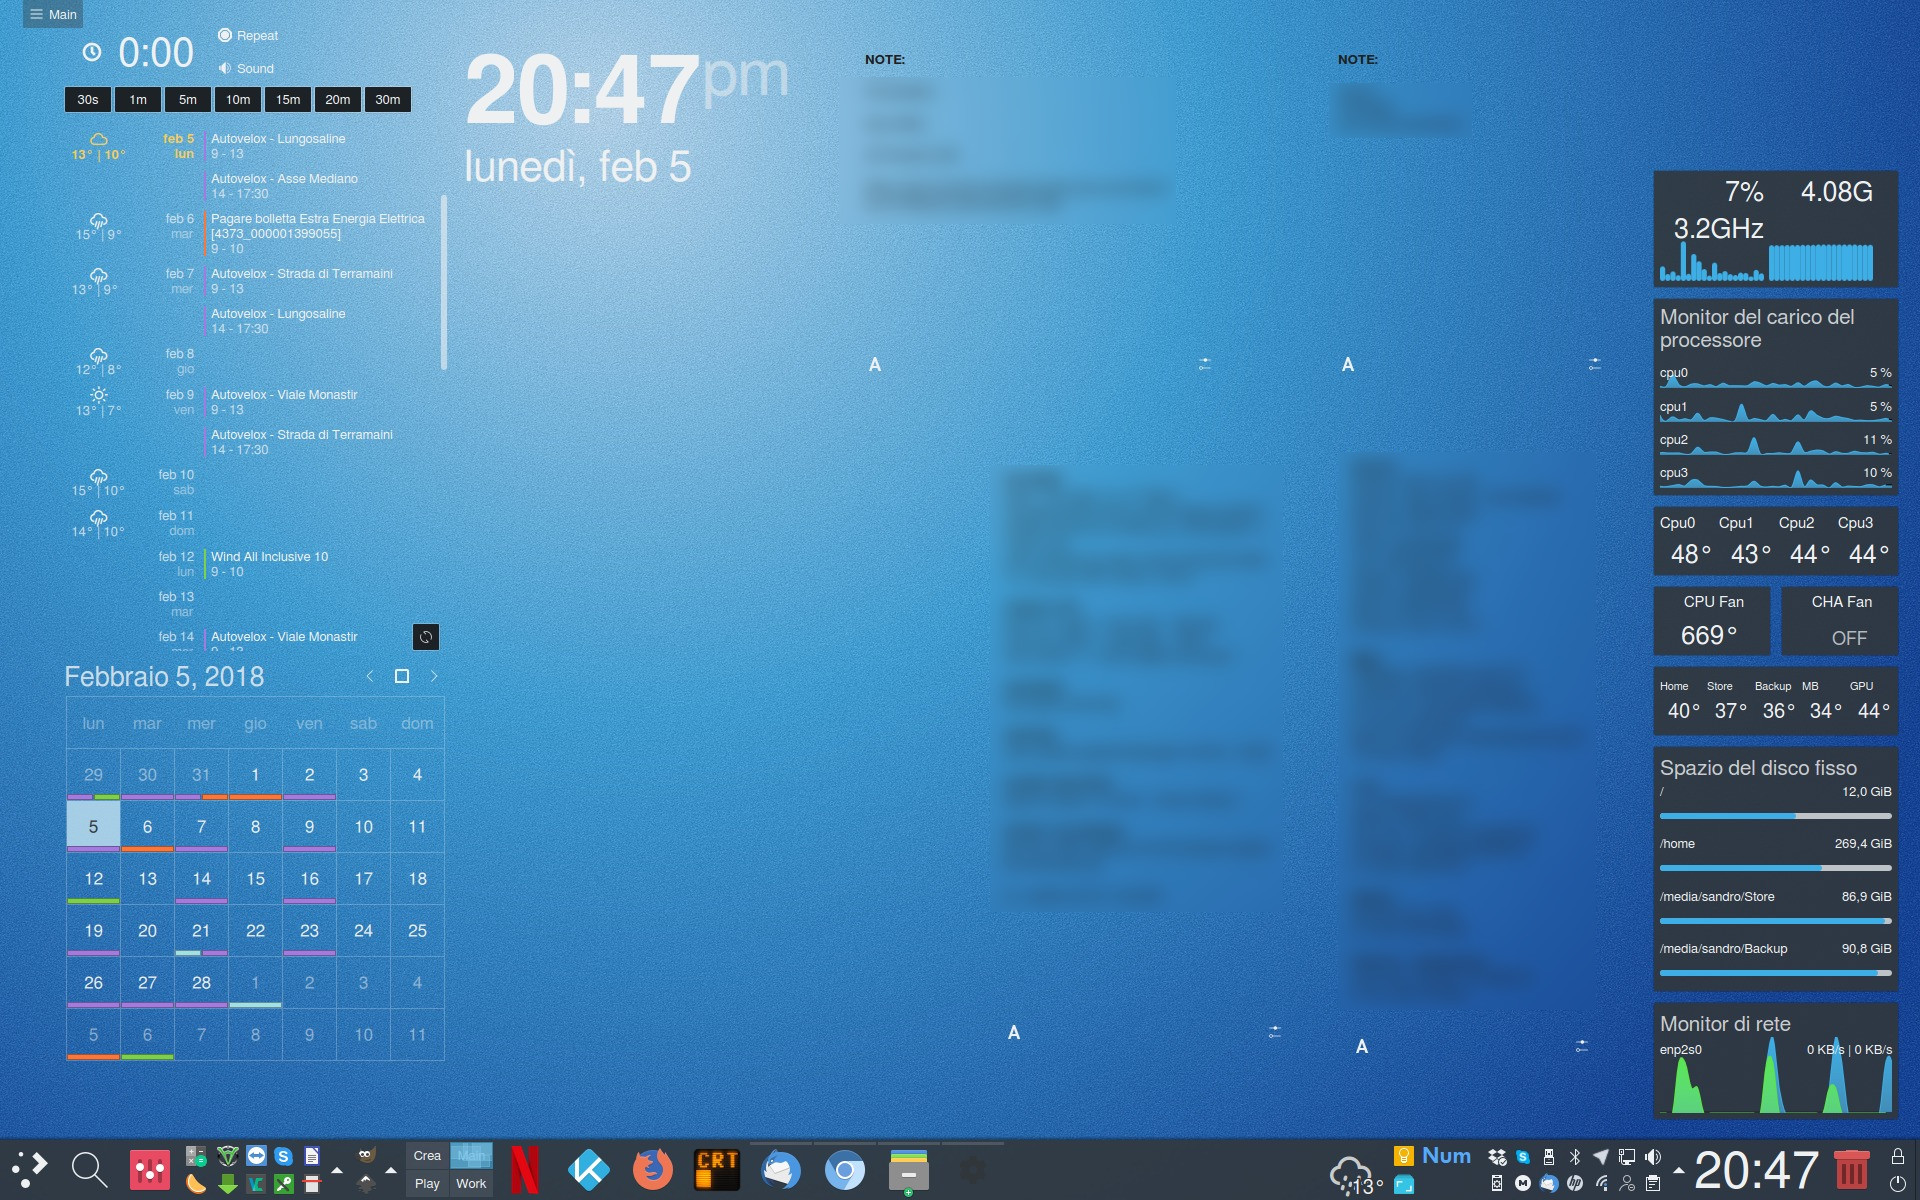
Task: Lock the screen with padlock icon
Action: tap(1897, 1156)
